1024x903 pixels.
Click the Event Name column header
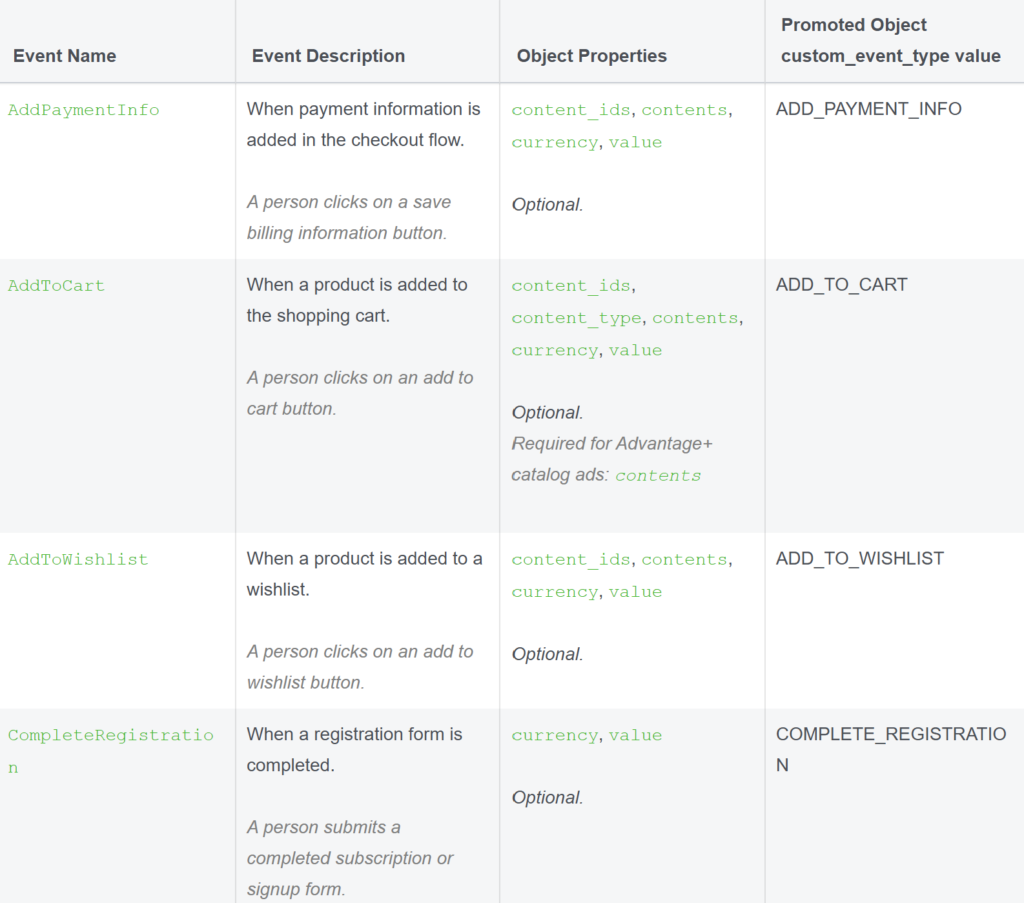[65, 56]
